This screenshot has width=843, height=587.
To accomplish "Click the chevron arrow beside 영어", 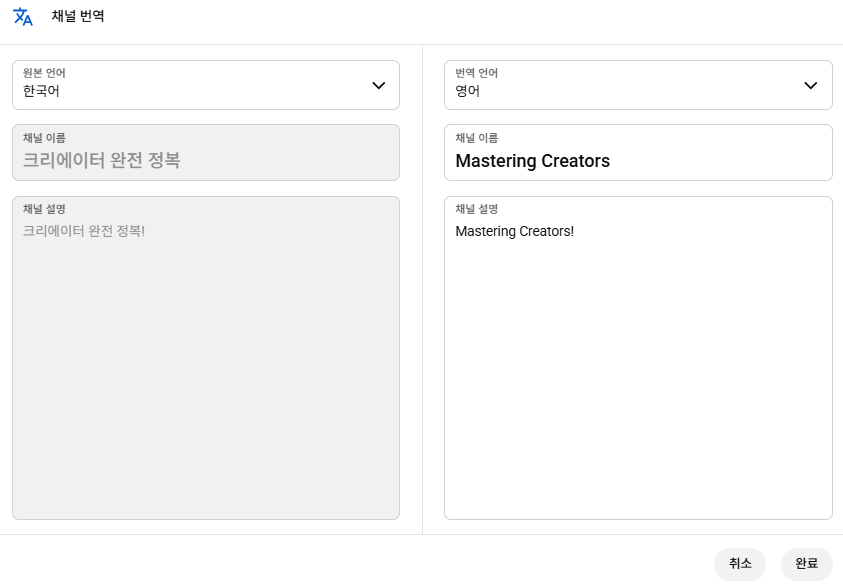I will point(811,86).
